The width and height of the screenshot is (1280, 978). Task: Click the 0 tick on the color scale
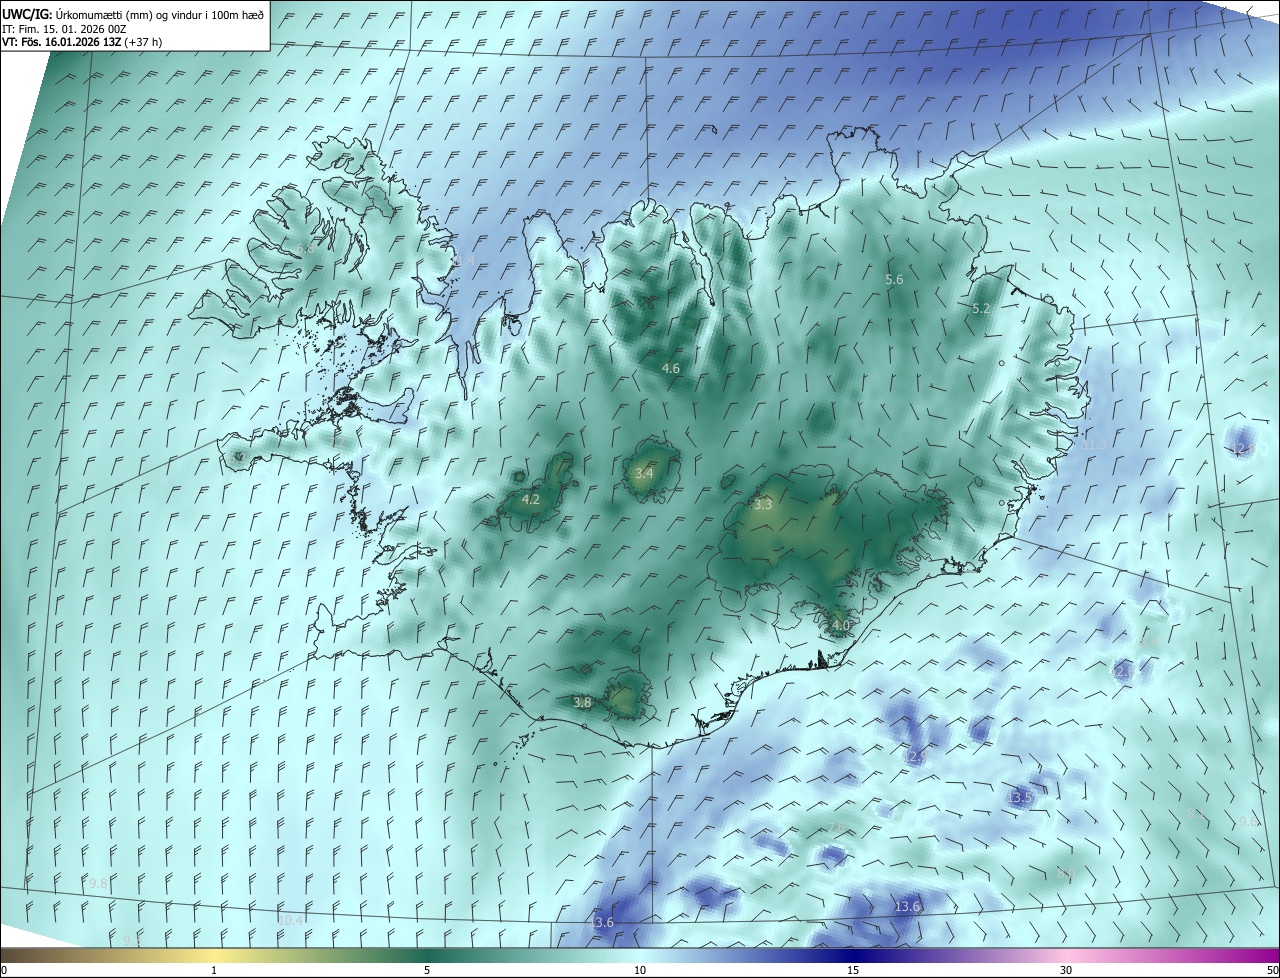(x=4, y=970)
